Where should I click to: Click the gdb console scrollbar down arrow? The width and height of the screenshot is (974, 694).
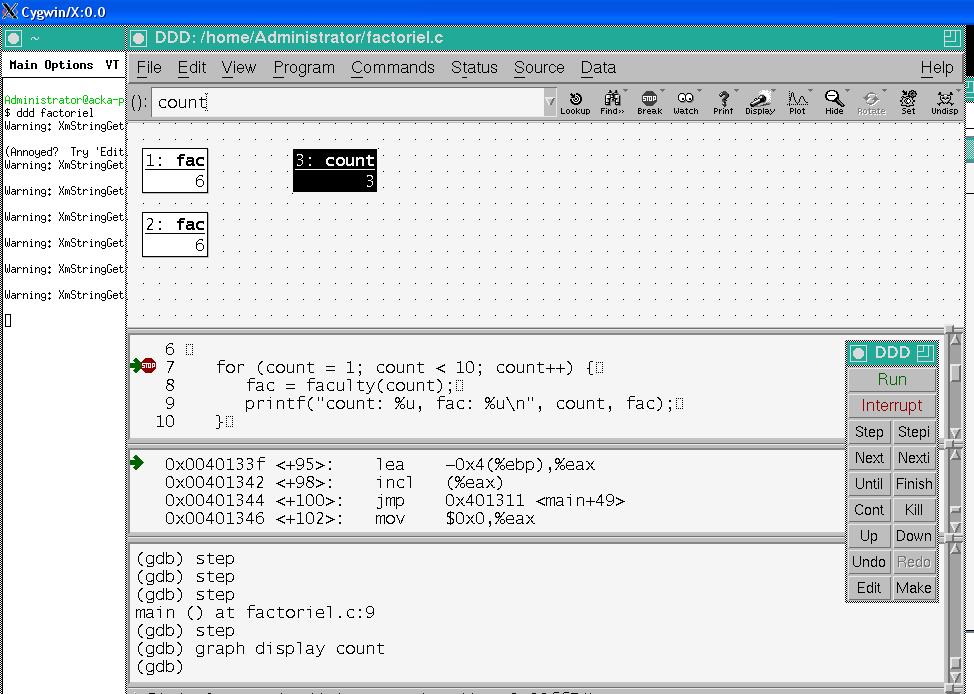[x=956, y=678]
